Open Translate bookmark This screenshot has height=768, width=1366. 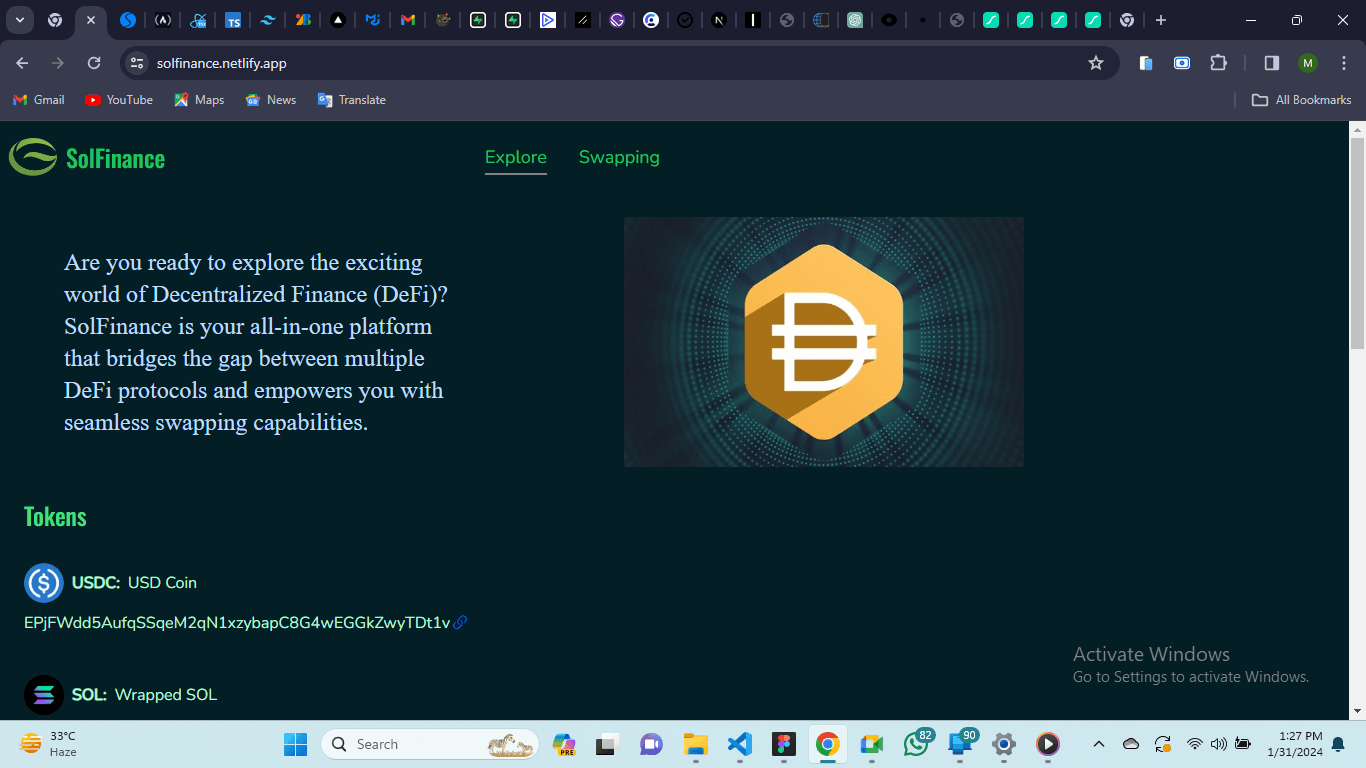[x=352, y=100]
